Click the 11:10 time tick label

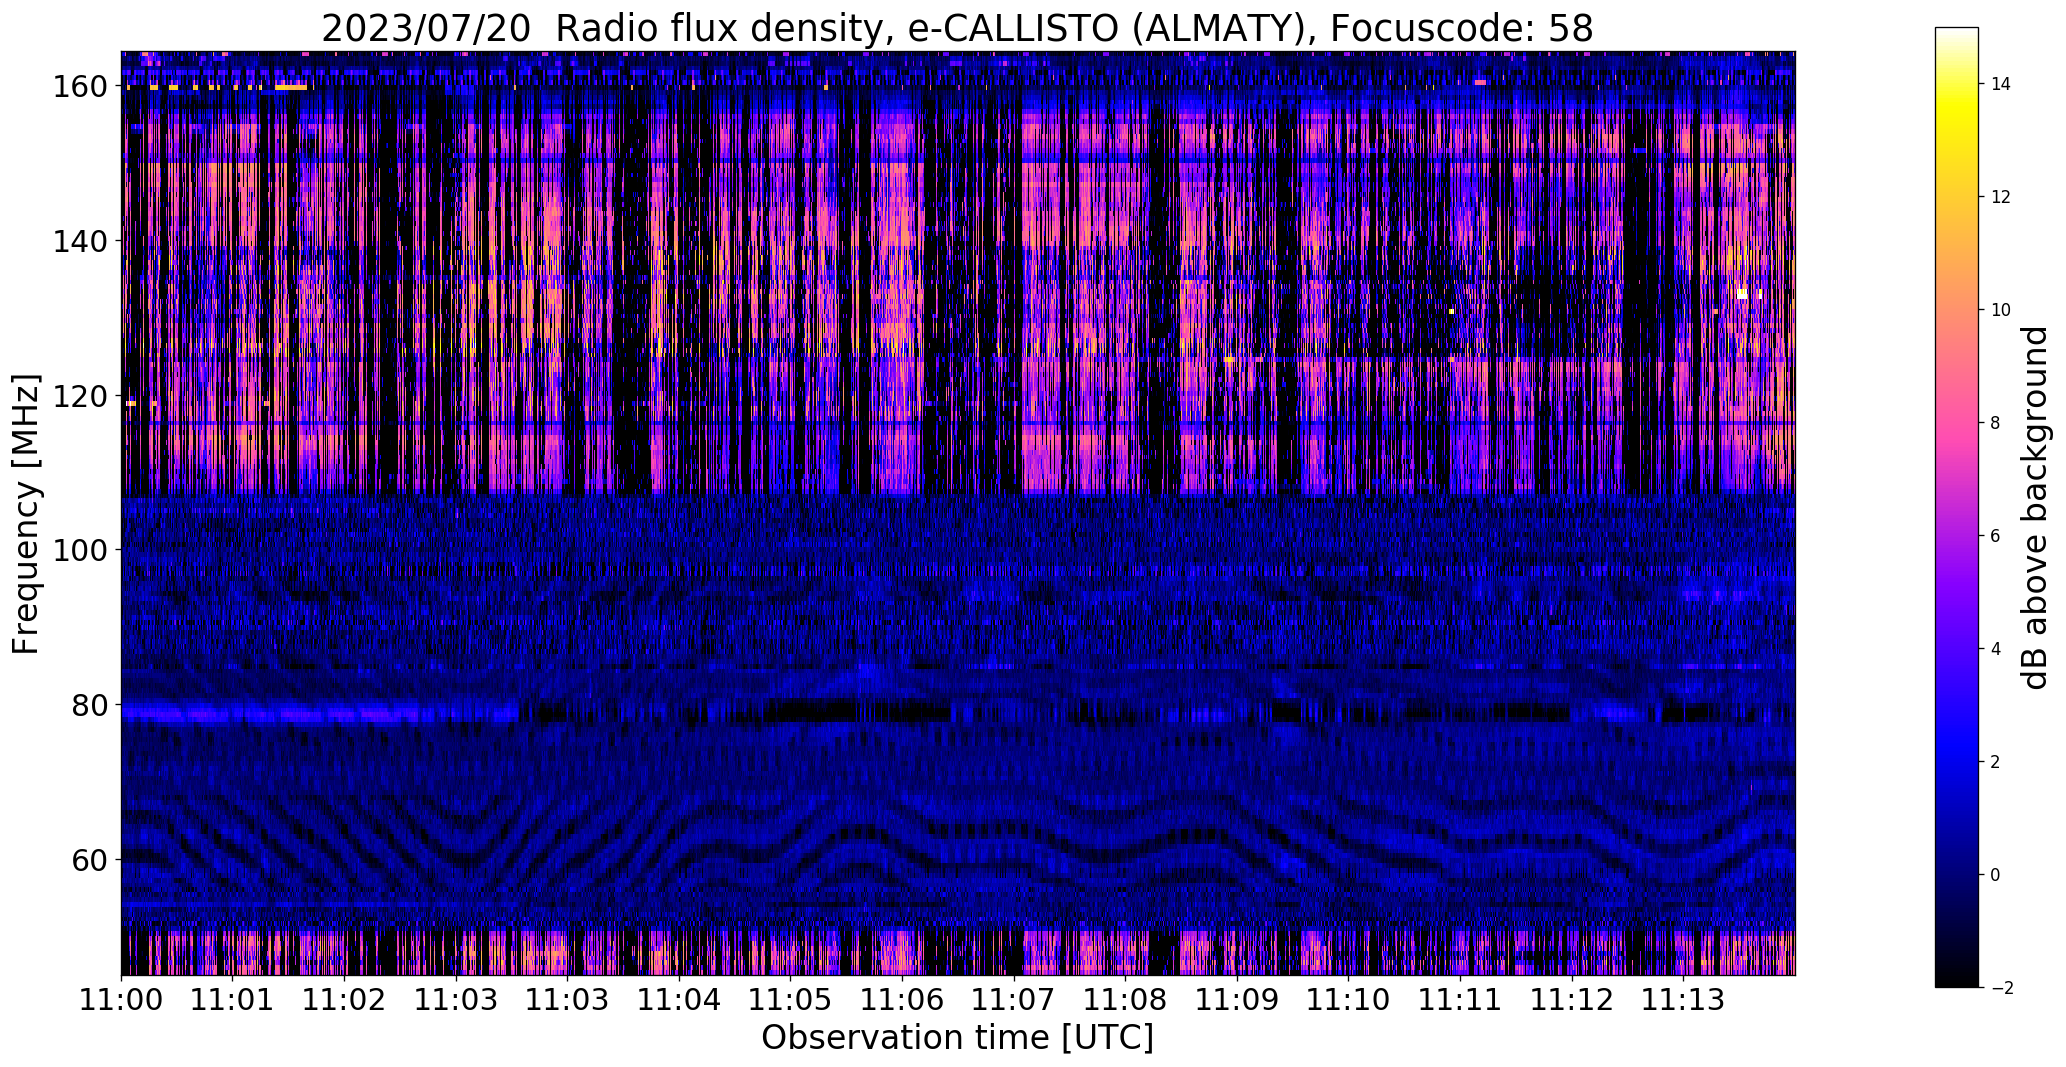click(x=1349, y=1000)
